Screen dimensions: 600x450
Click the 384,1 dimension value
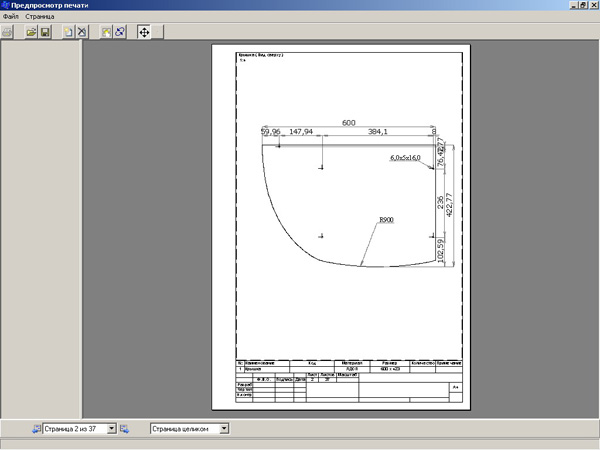coord(378,132)
